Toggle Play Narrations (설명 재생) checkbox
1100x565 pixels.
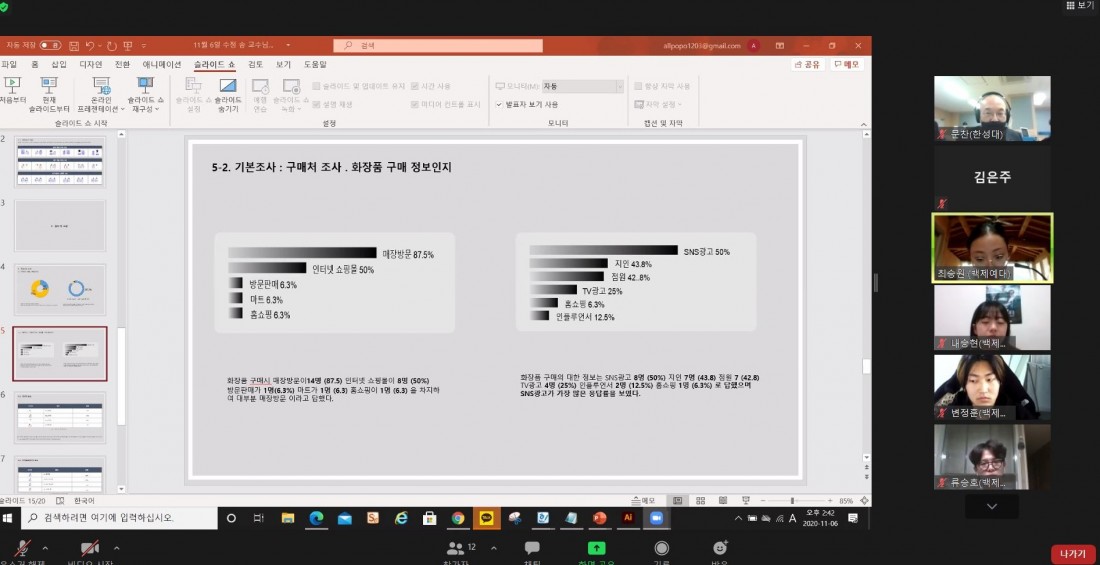tap(333, 105)
